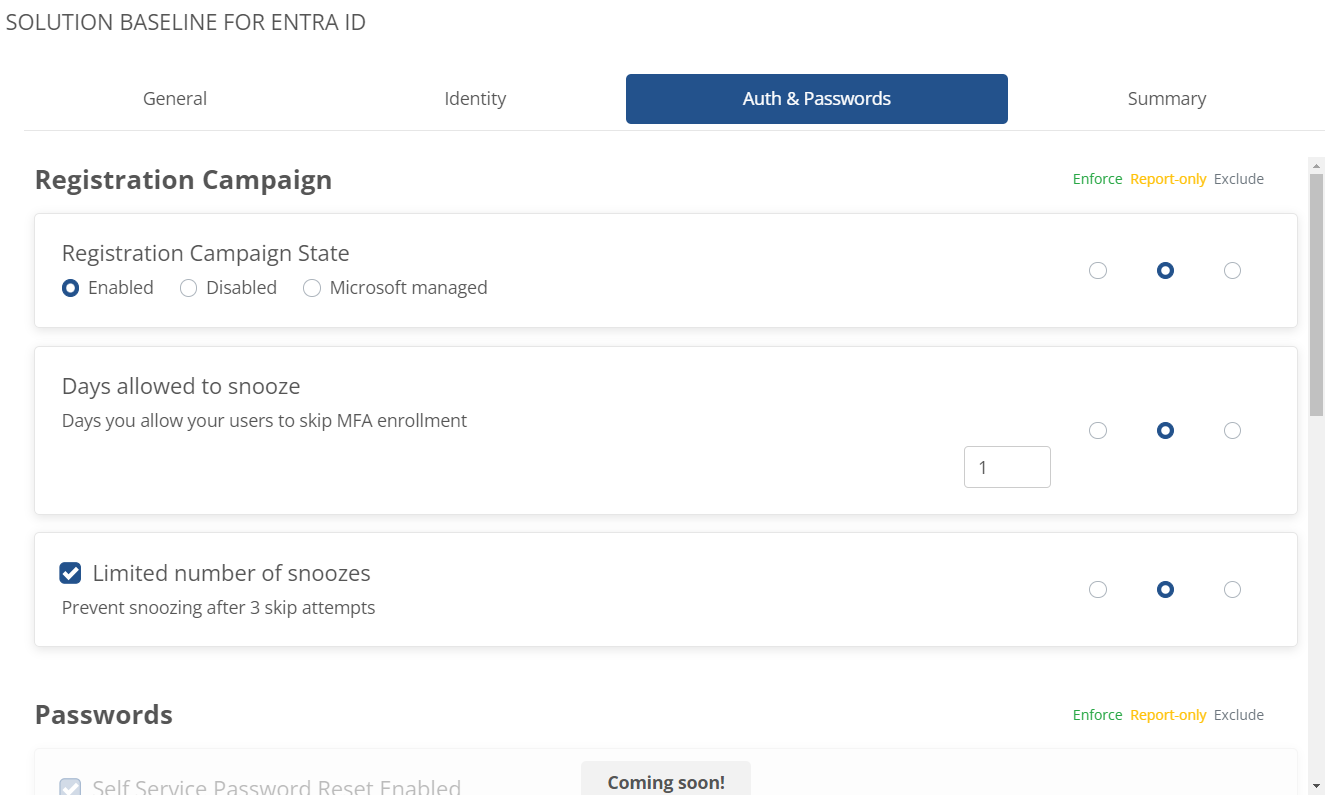
Task: Select the Auth & Passwords tab
Action: pyautogui.click(x=817, y=99)
